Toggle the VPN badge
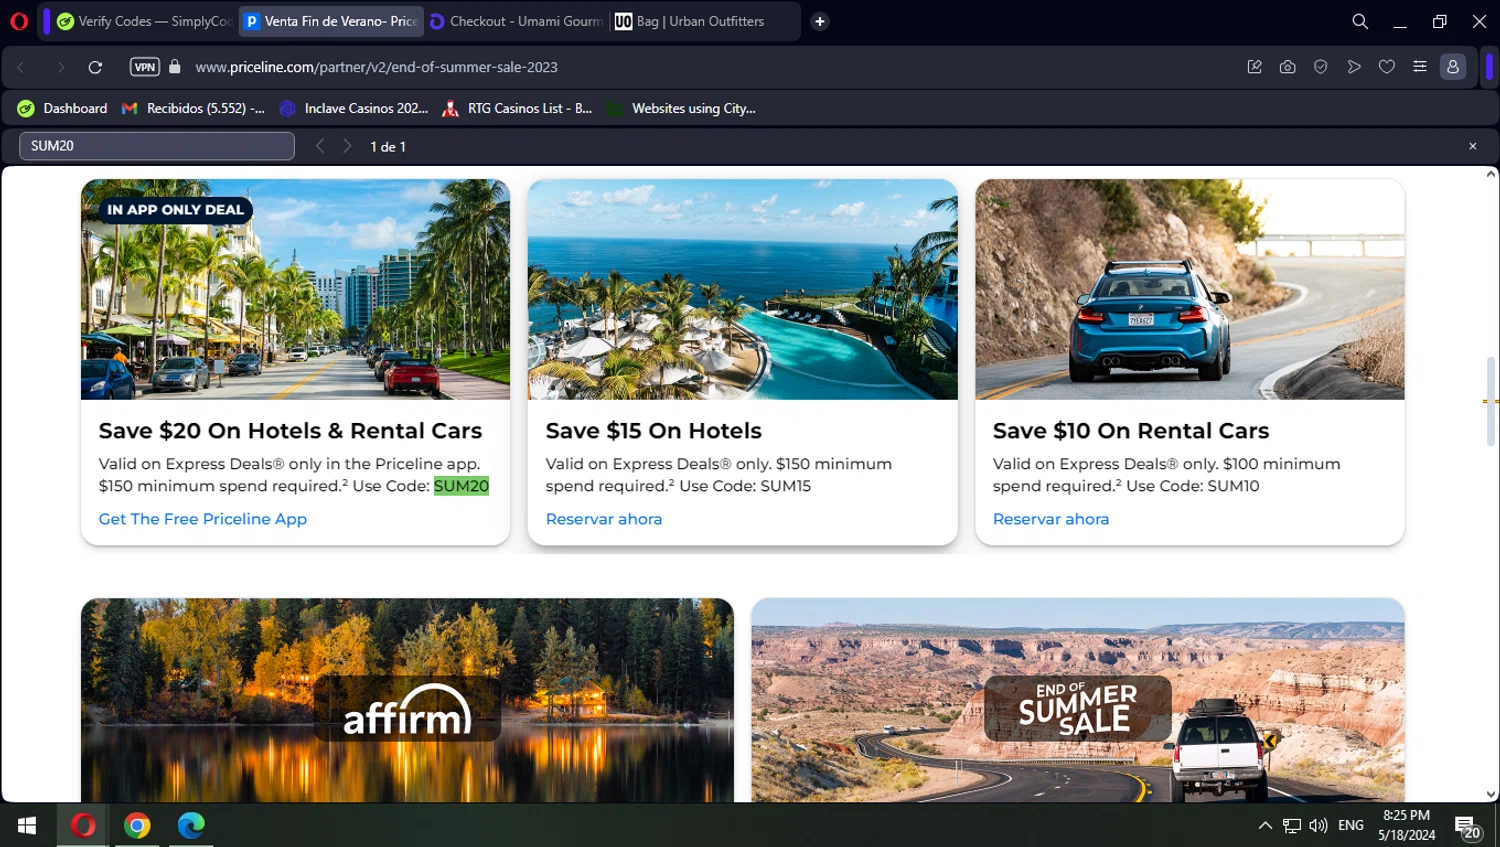 point(145,67)
